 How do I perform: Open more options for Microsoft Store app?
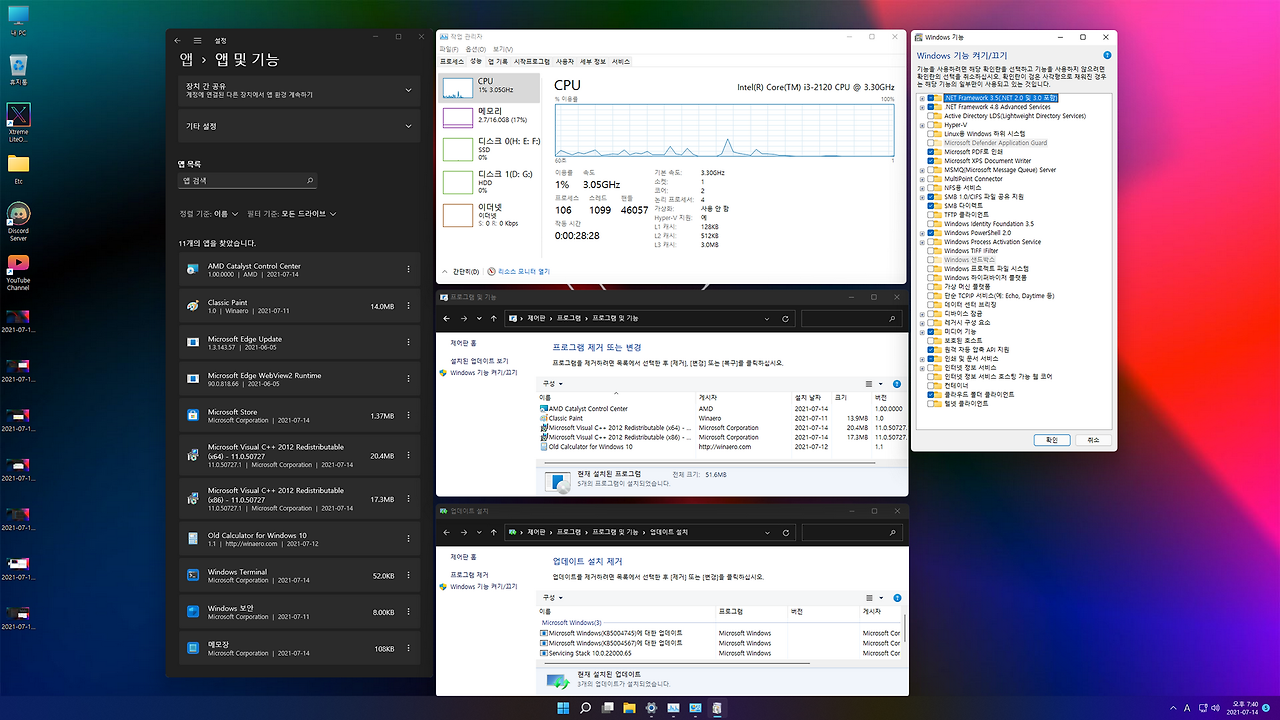click(x=408, y=416)
